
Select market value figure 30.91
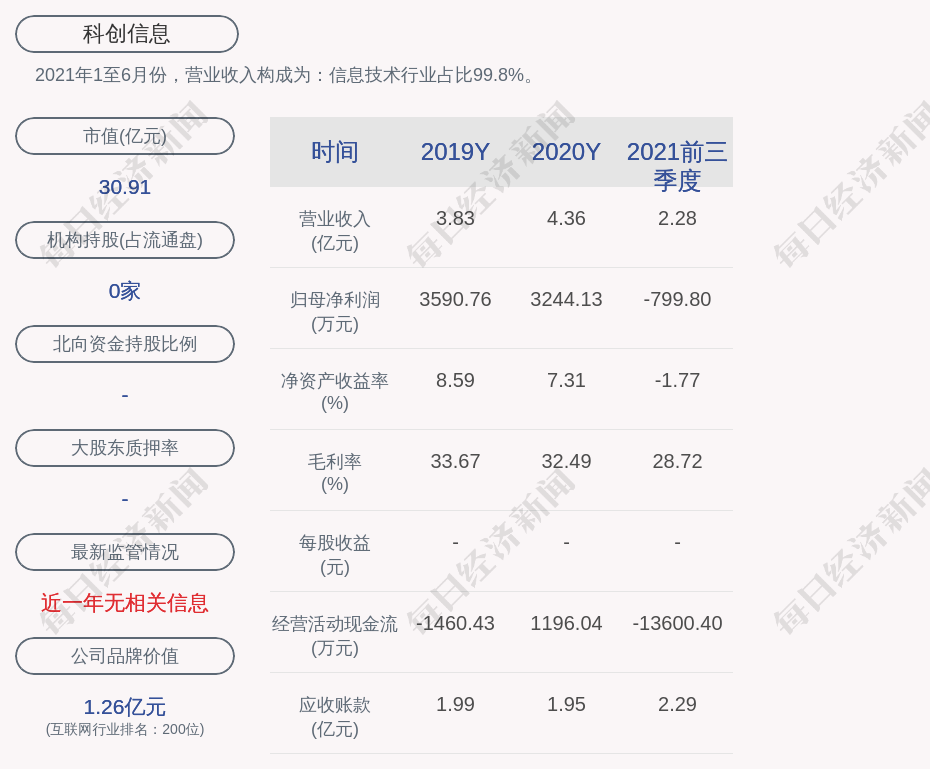(x=125, y=187)
